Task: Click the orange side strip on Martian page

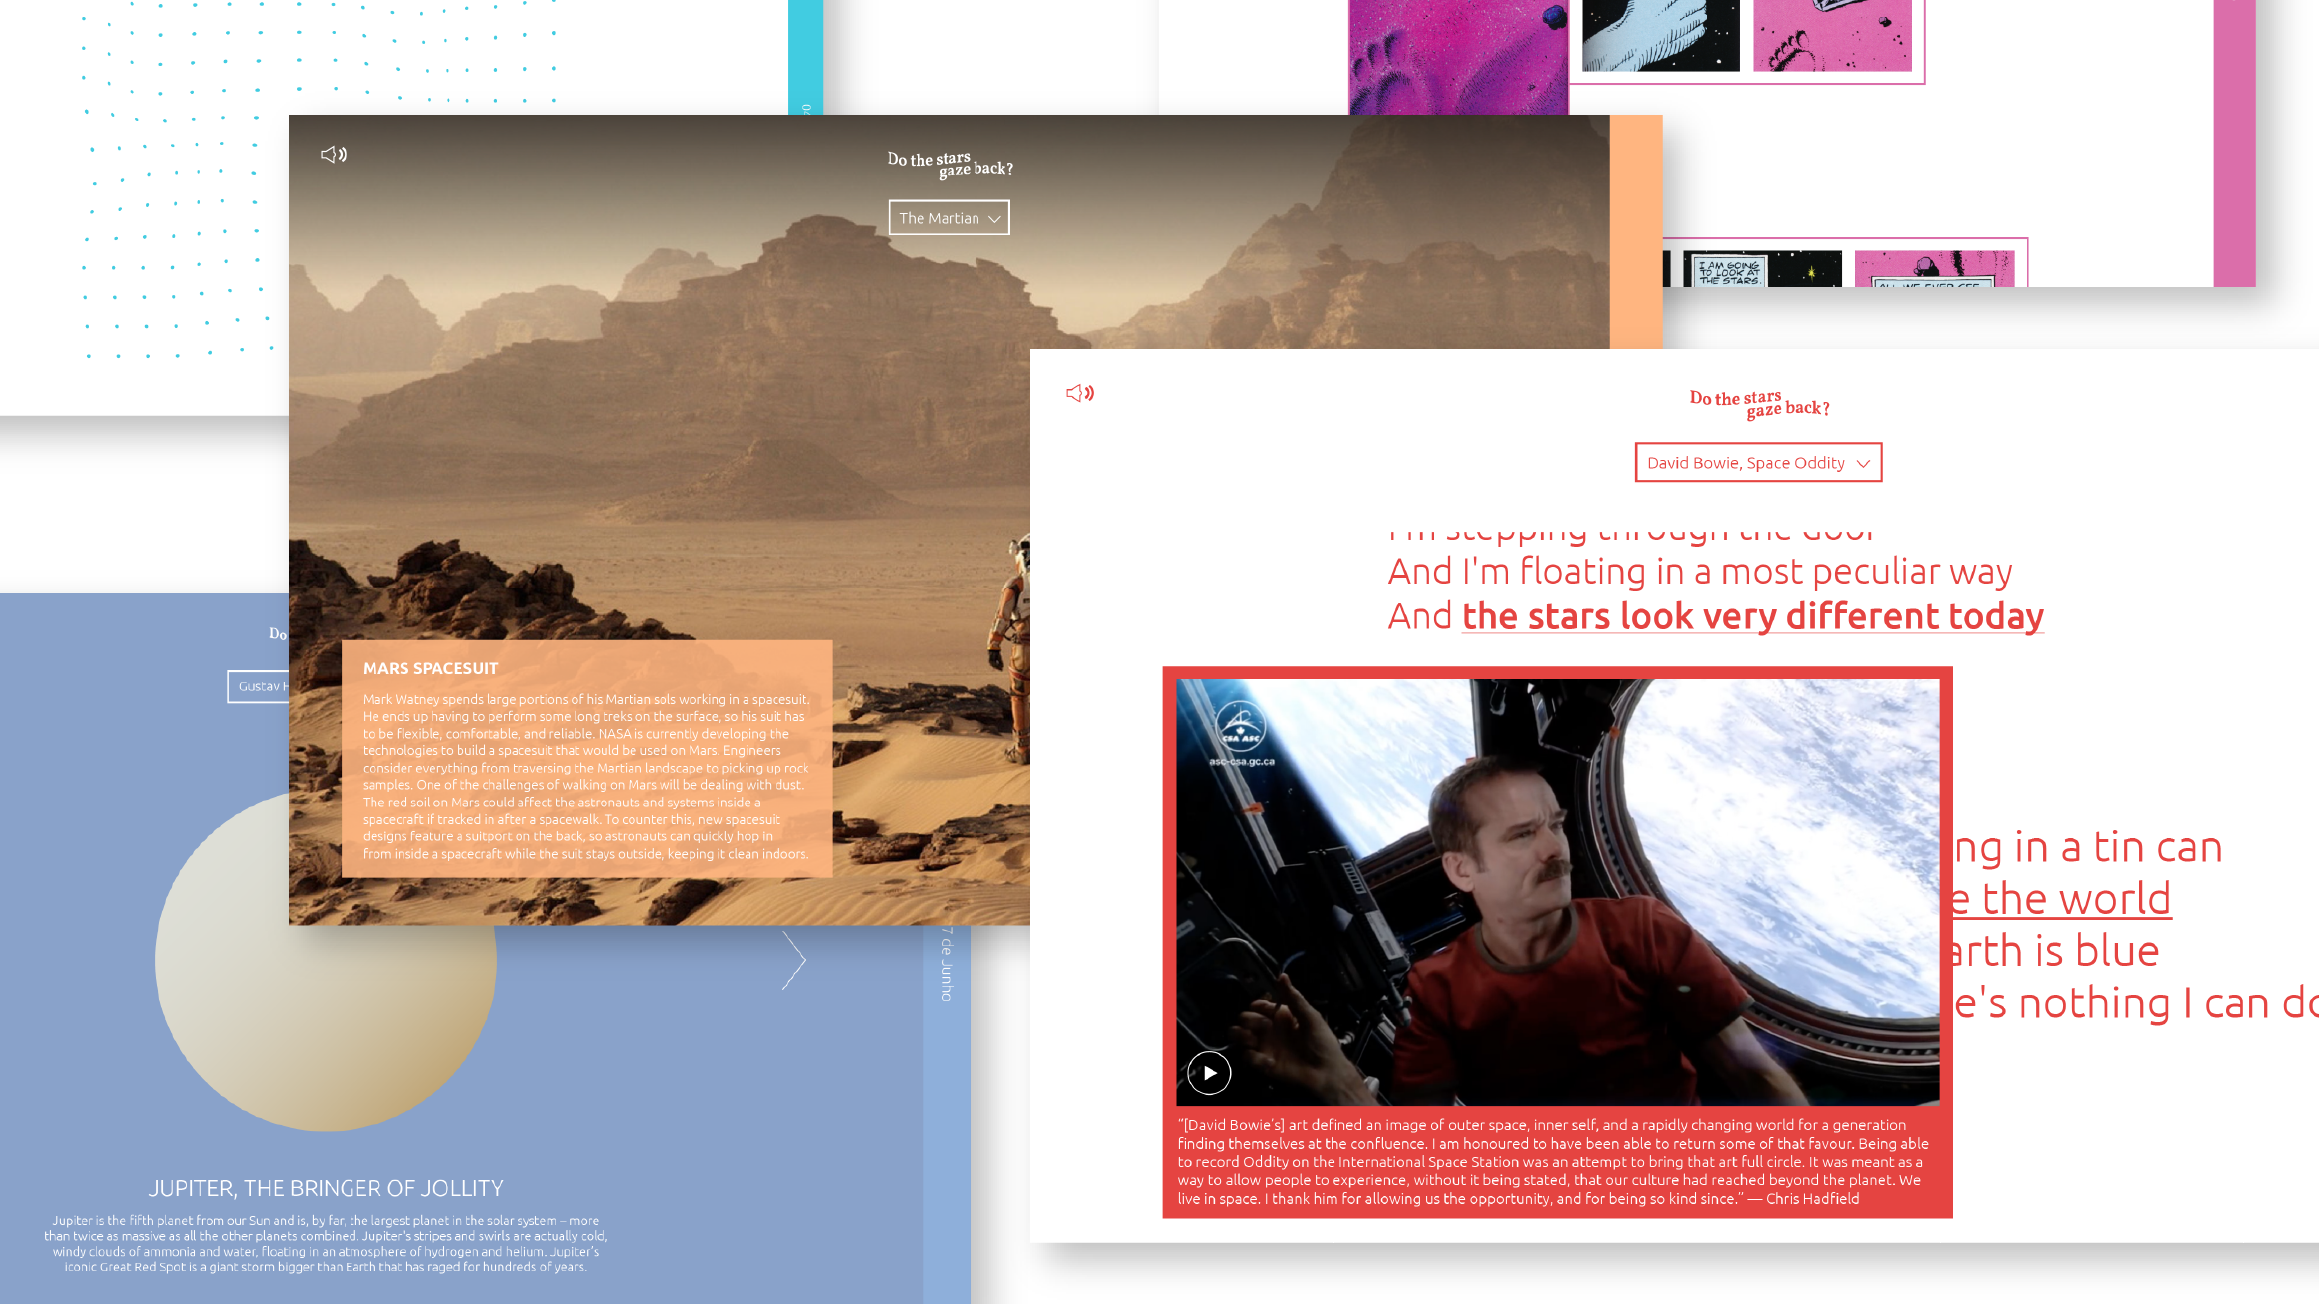Action: coord(1636,232)
